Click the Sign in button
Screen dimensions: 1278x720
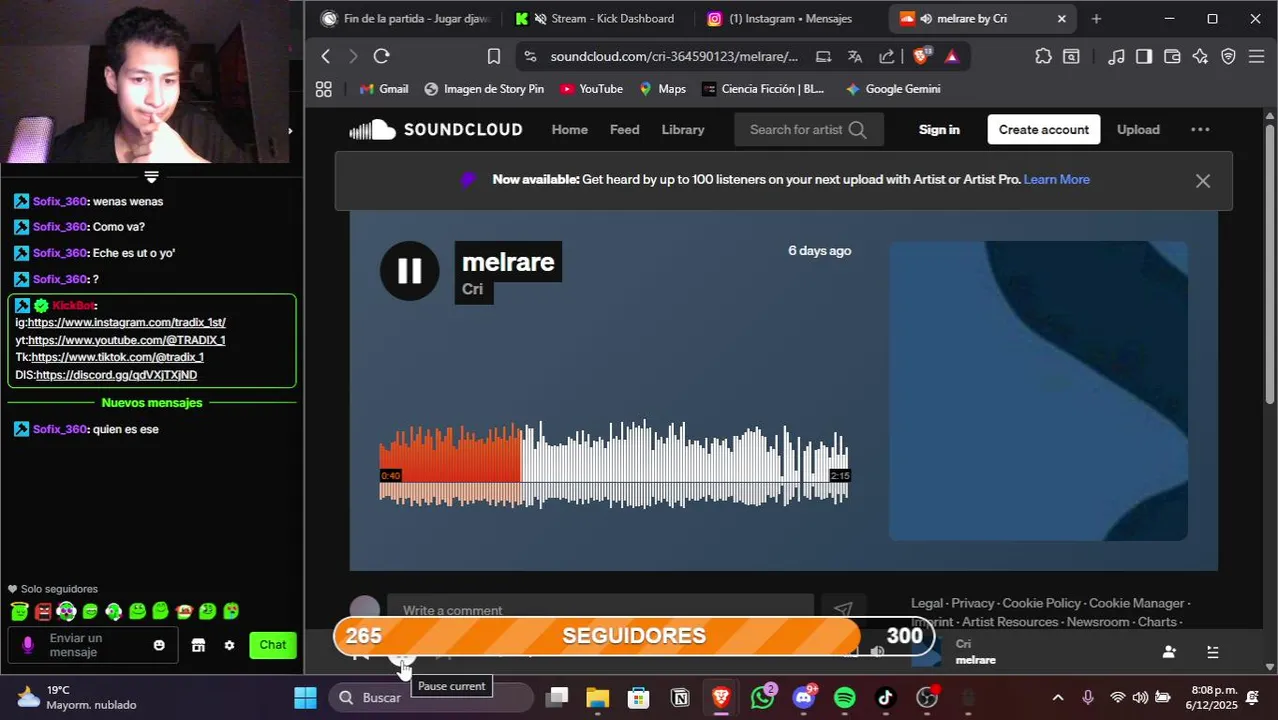(x=939, y=130)
